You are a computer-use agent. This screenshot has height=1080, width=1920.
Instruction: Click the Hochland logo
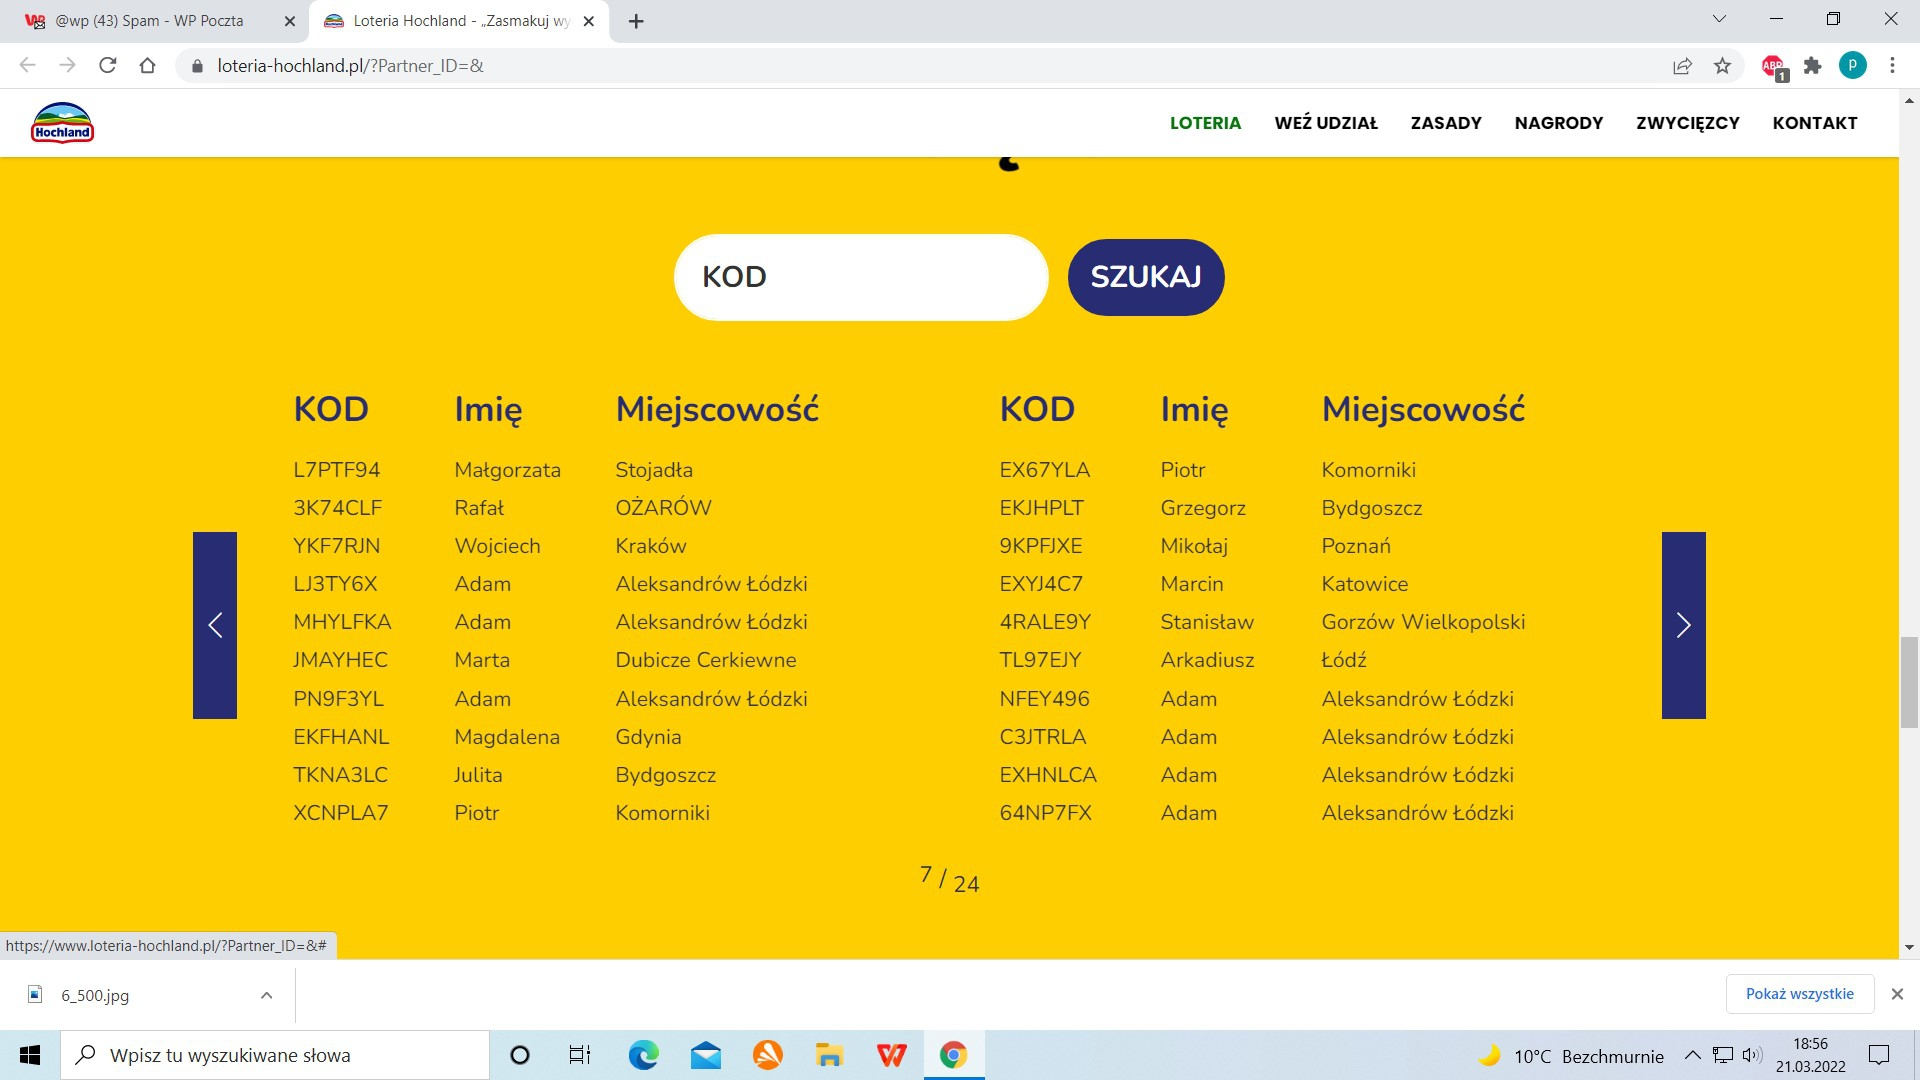click(62, 123)
